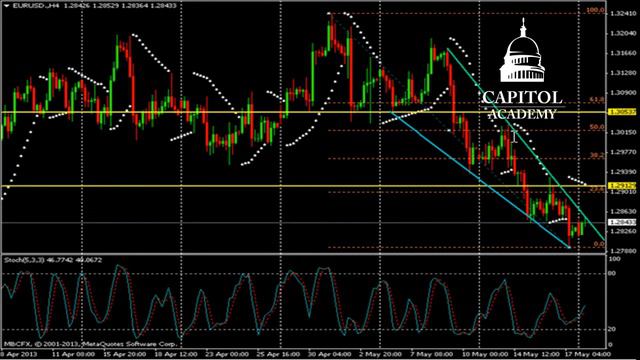Click the 1.31280 price scale label
This screenshot has height=360, width=640.
coord(623,73)
